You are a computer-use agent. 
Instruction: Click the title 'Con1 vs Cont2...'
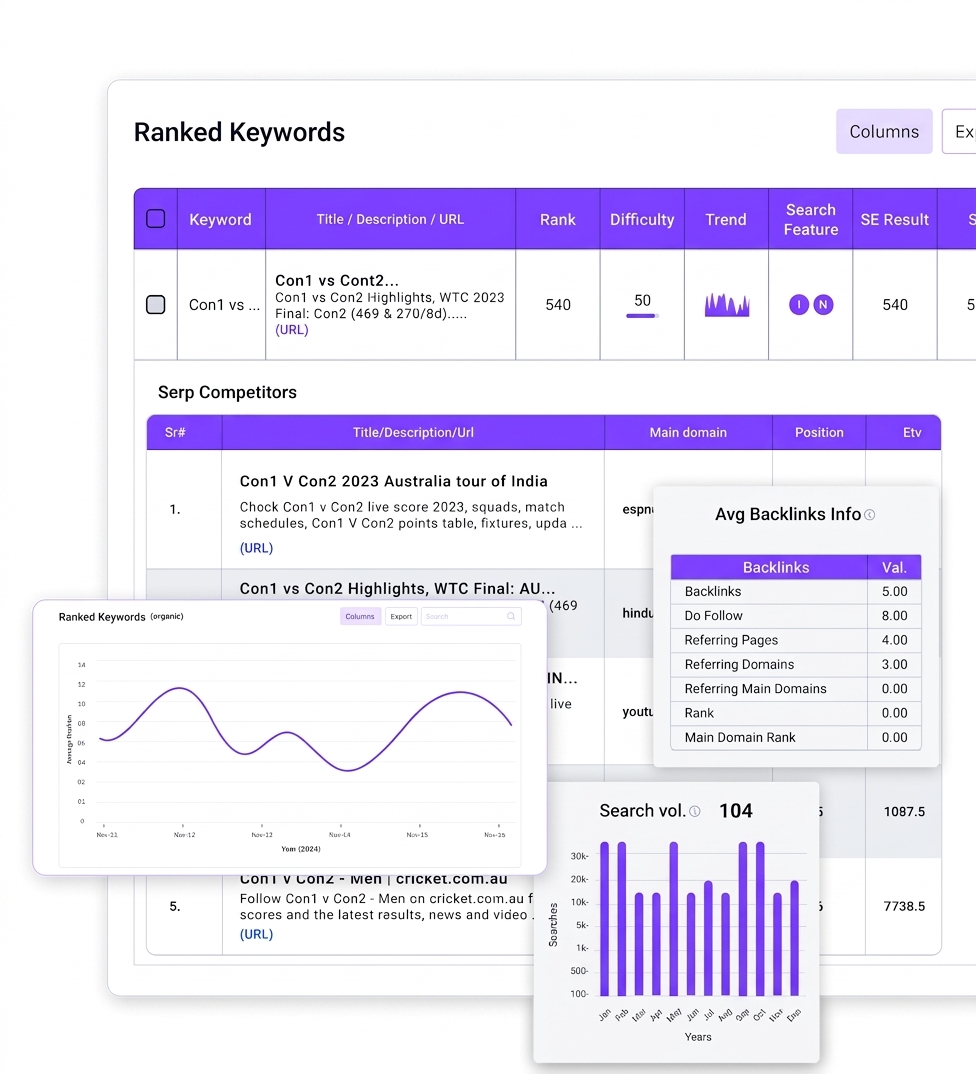[337, 280]
